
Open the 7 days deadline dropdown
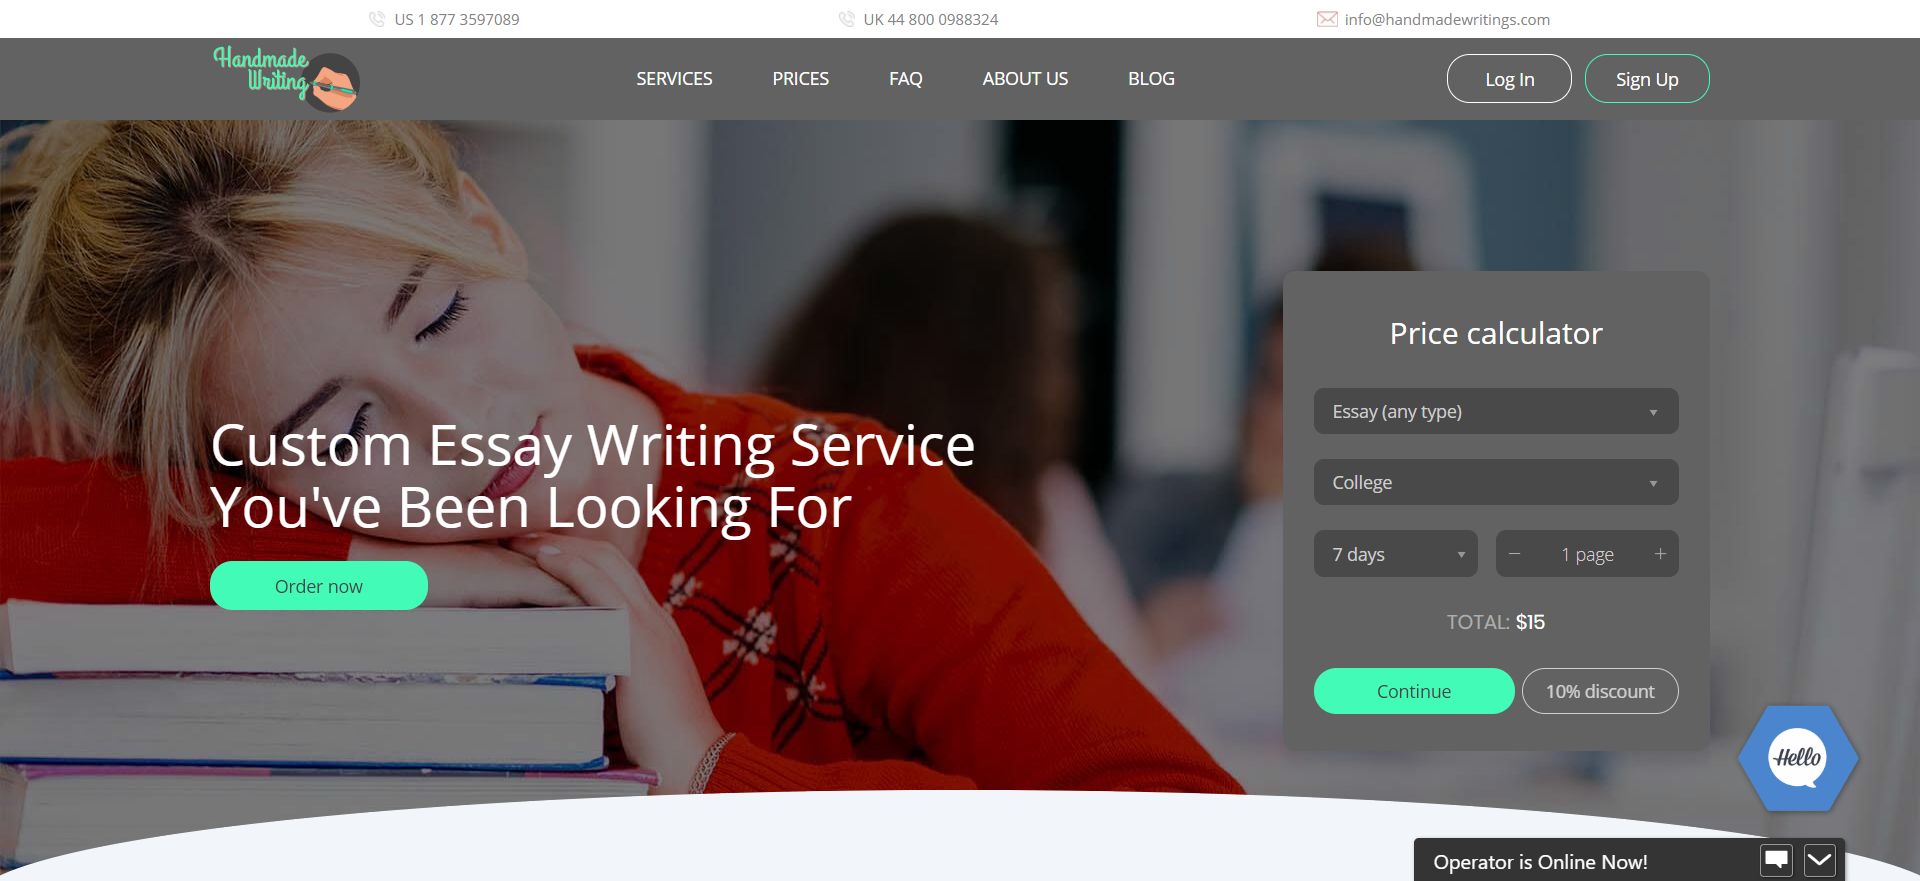1396,554
